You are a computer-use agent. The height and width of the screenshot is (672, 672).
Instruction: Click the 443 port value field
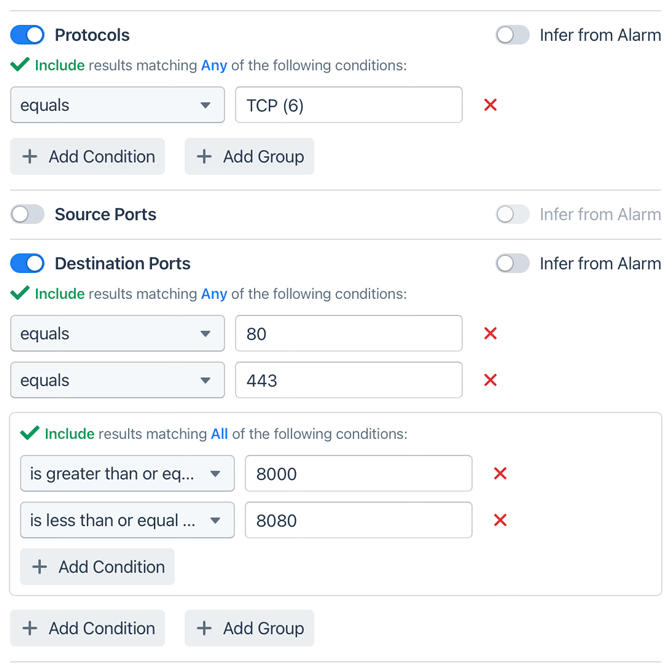pos(348,380)
